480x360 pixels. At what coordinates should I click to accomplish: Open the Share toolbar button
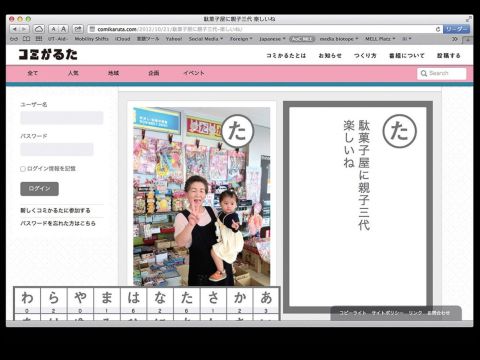click(78, 29)
